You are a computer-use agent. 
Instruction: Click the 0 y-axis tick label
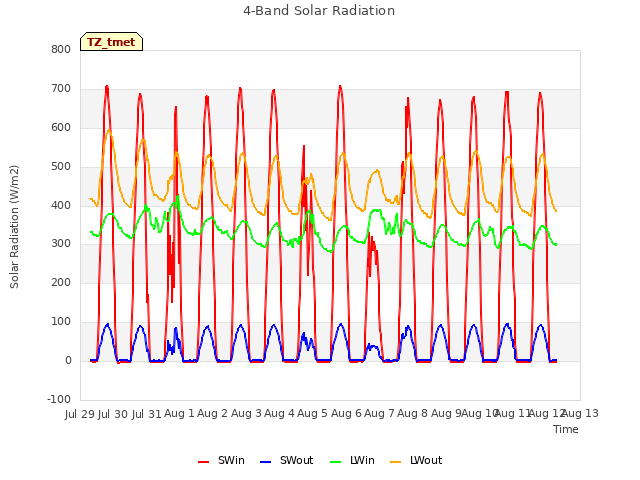pos(68,360)
